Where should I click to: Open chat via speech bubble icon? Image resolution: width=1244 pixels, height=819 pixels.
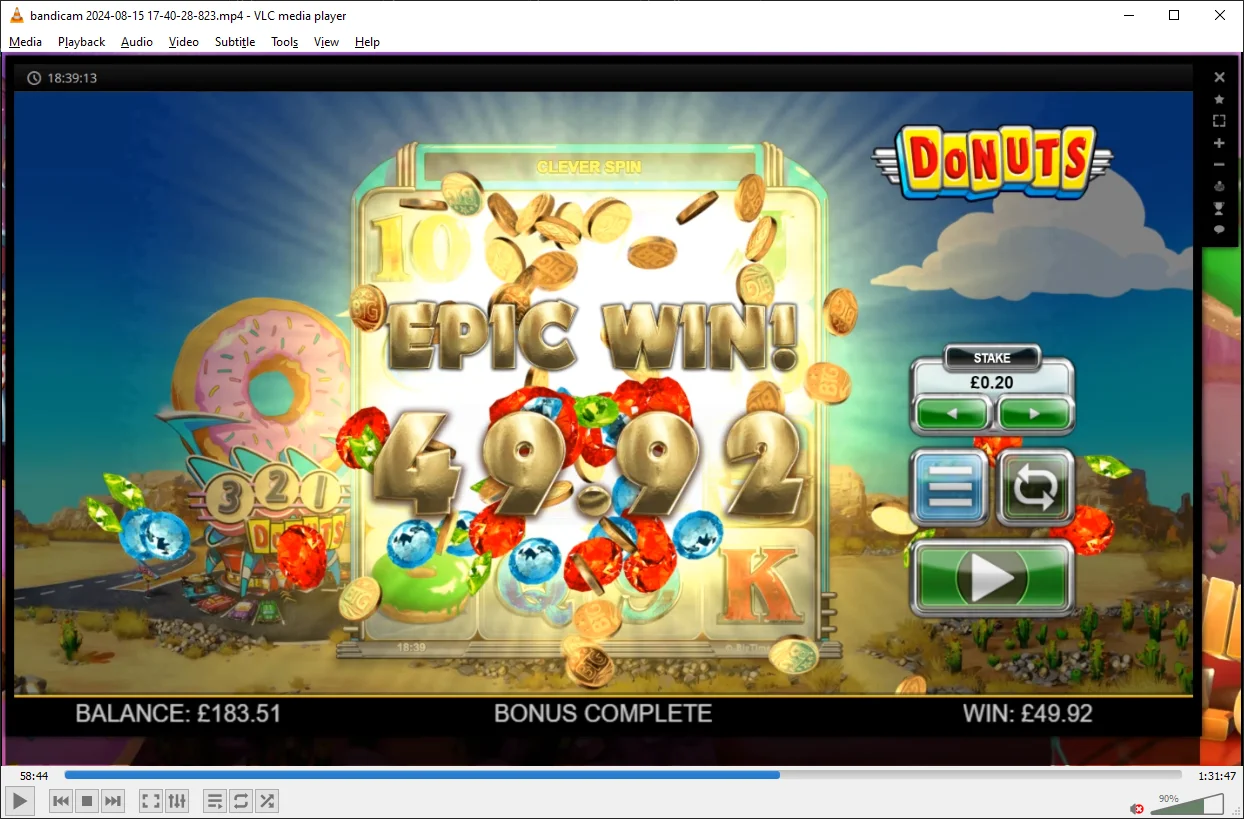pos(1219,229)
